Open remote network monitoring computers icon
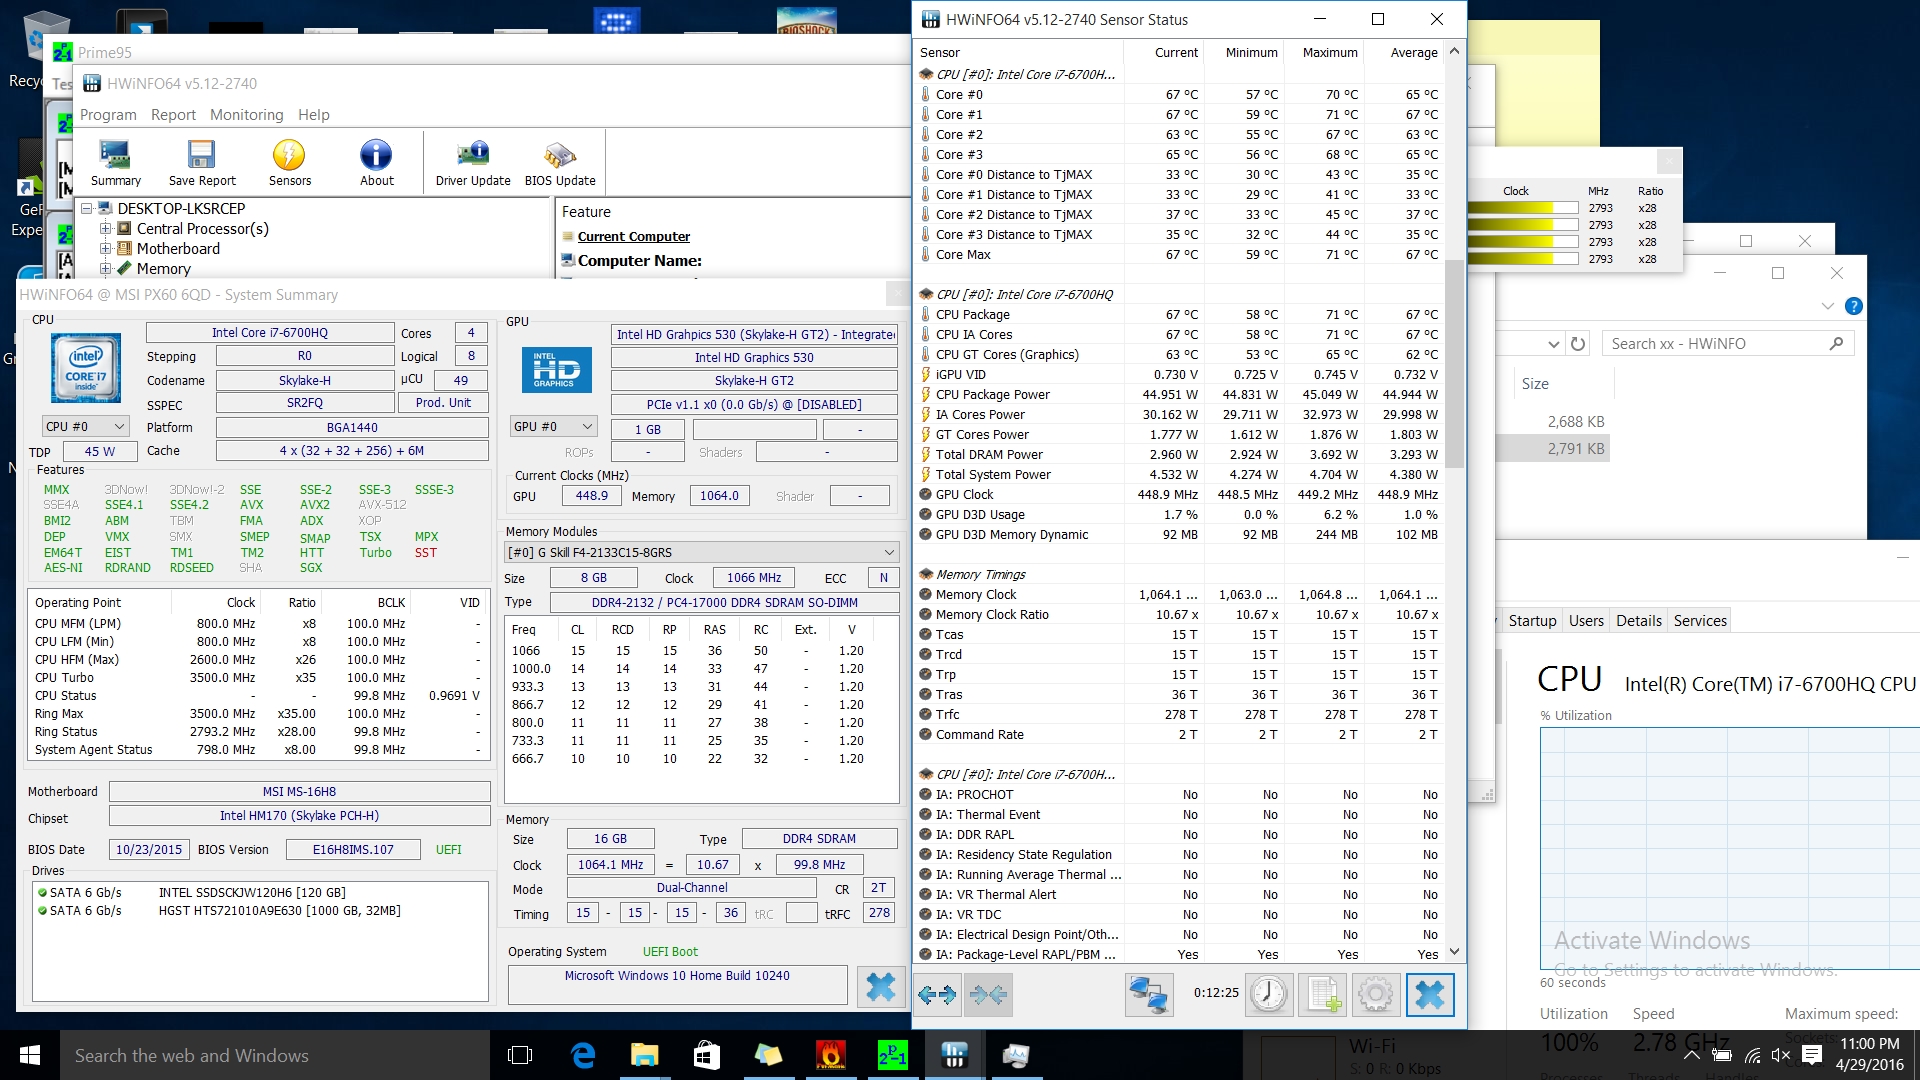The image size is (1920, 1080). [1149, 994]
